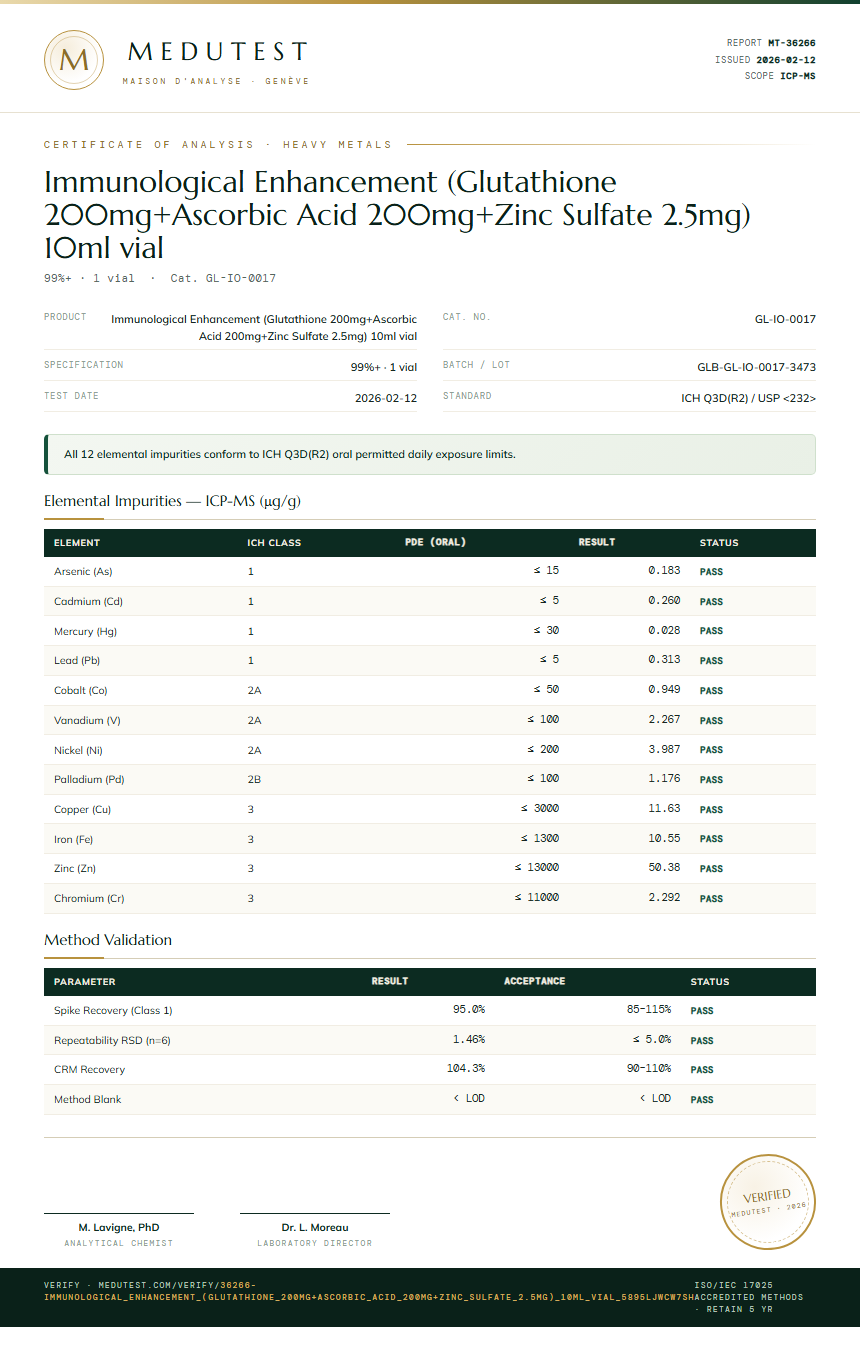The image size is (860, 1357).
Task: Click the Verified Medutest 2026 gold seal
Action: pyautogui.click(x=768, y=1201)
